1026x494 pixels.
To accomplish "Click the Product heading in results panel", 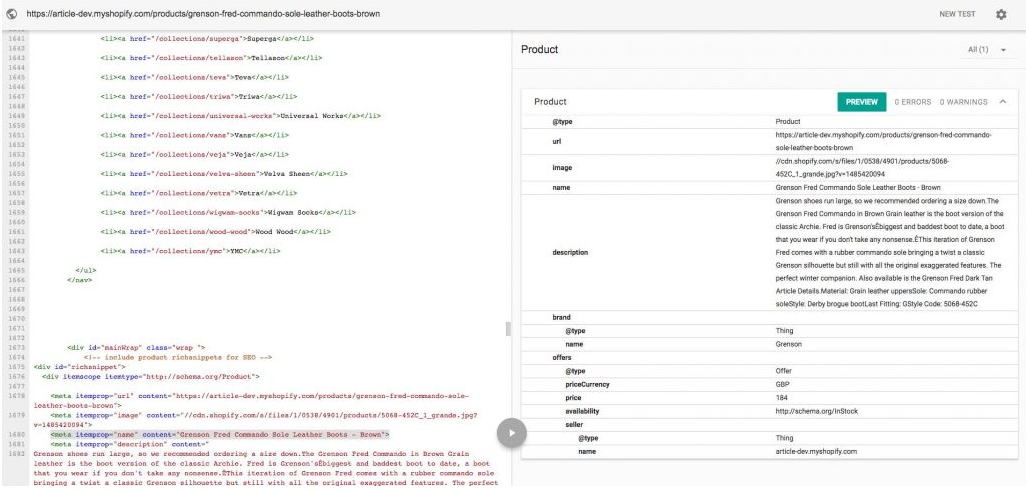I will coord(539,50).
